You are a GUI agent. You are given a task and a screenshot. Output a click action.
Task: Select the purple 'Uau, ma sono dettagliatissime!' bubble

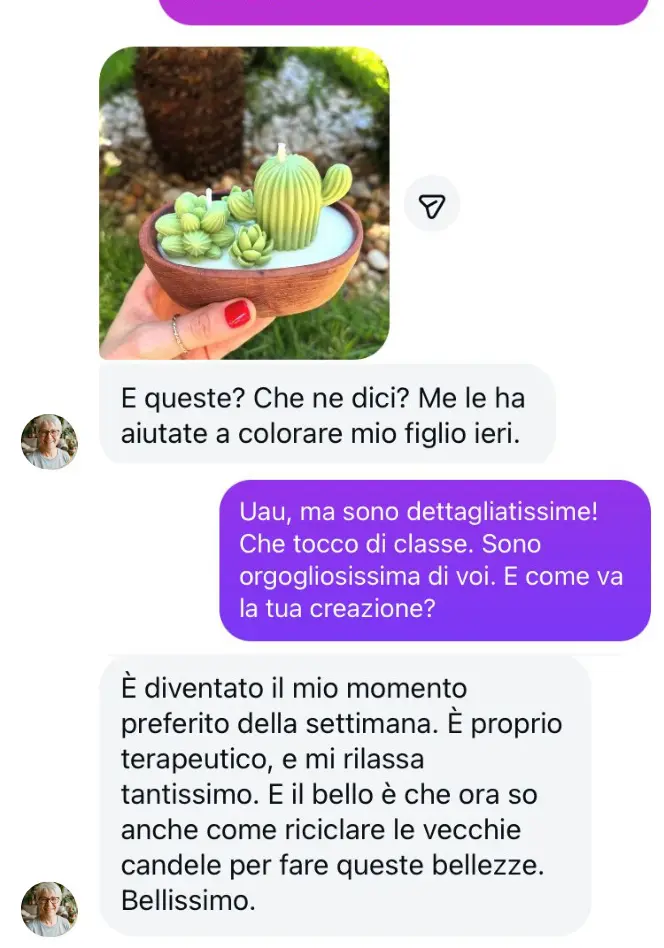[435, 560]
